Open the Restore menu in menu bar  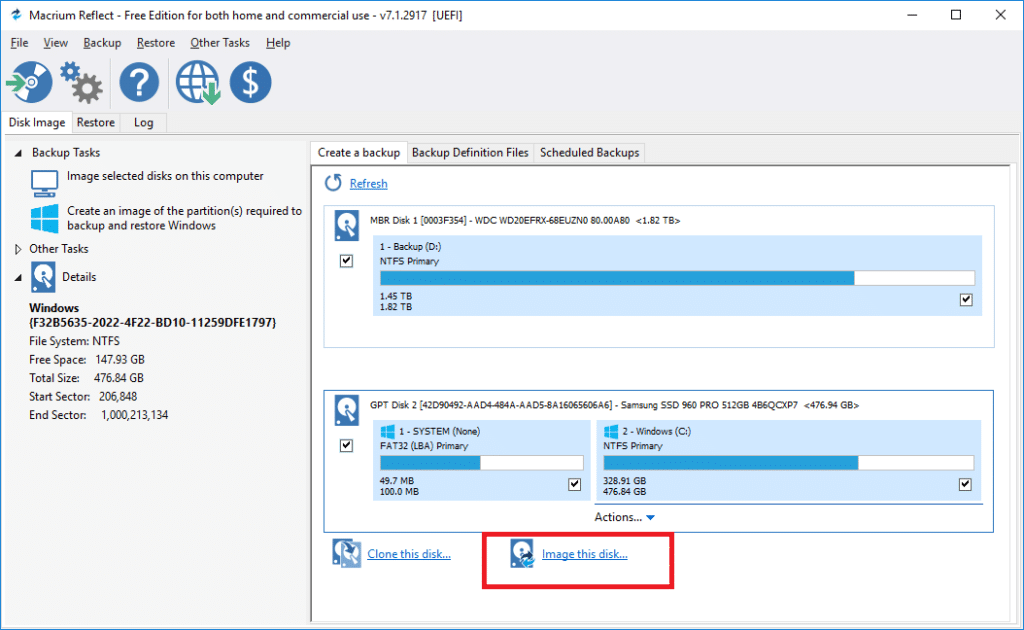click(x=156, y=43)
